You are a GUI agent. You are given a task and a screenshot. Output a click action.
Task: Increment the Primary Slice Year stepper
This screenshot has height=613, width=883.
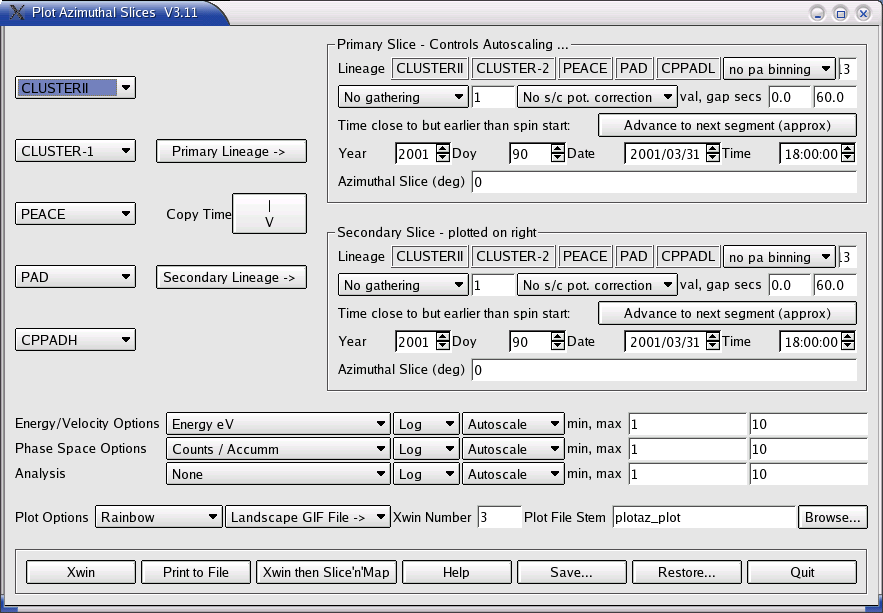[x=443, y=148]
